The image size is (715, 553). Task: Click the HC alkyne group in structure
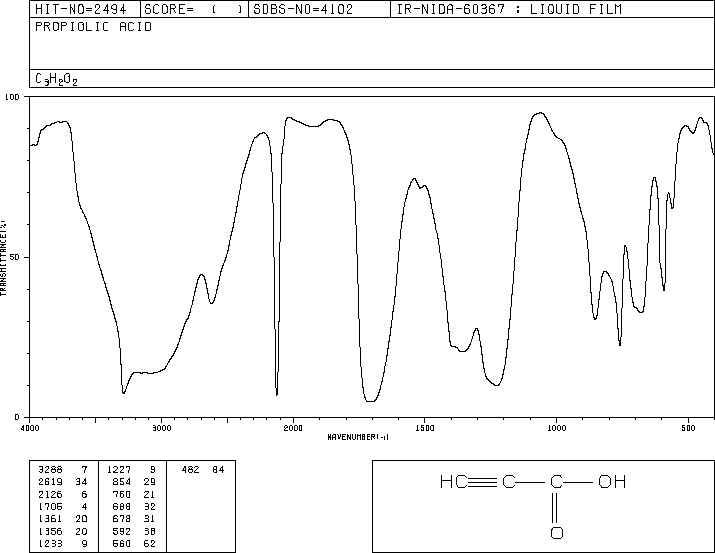pos(454,482)
